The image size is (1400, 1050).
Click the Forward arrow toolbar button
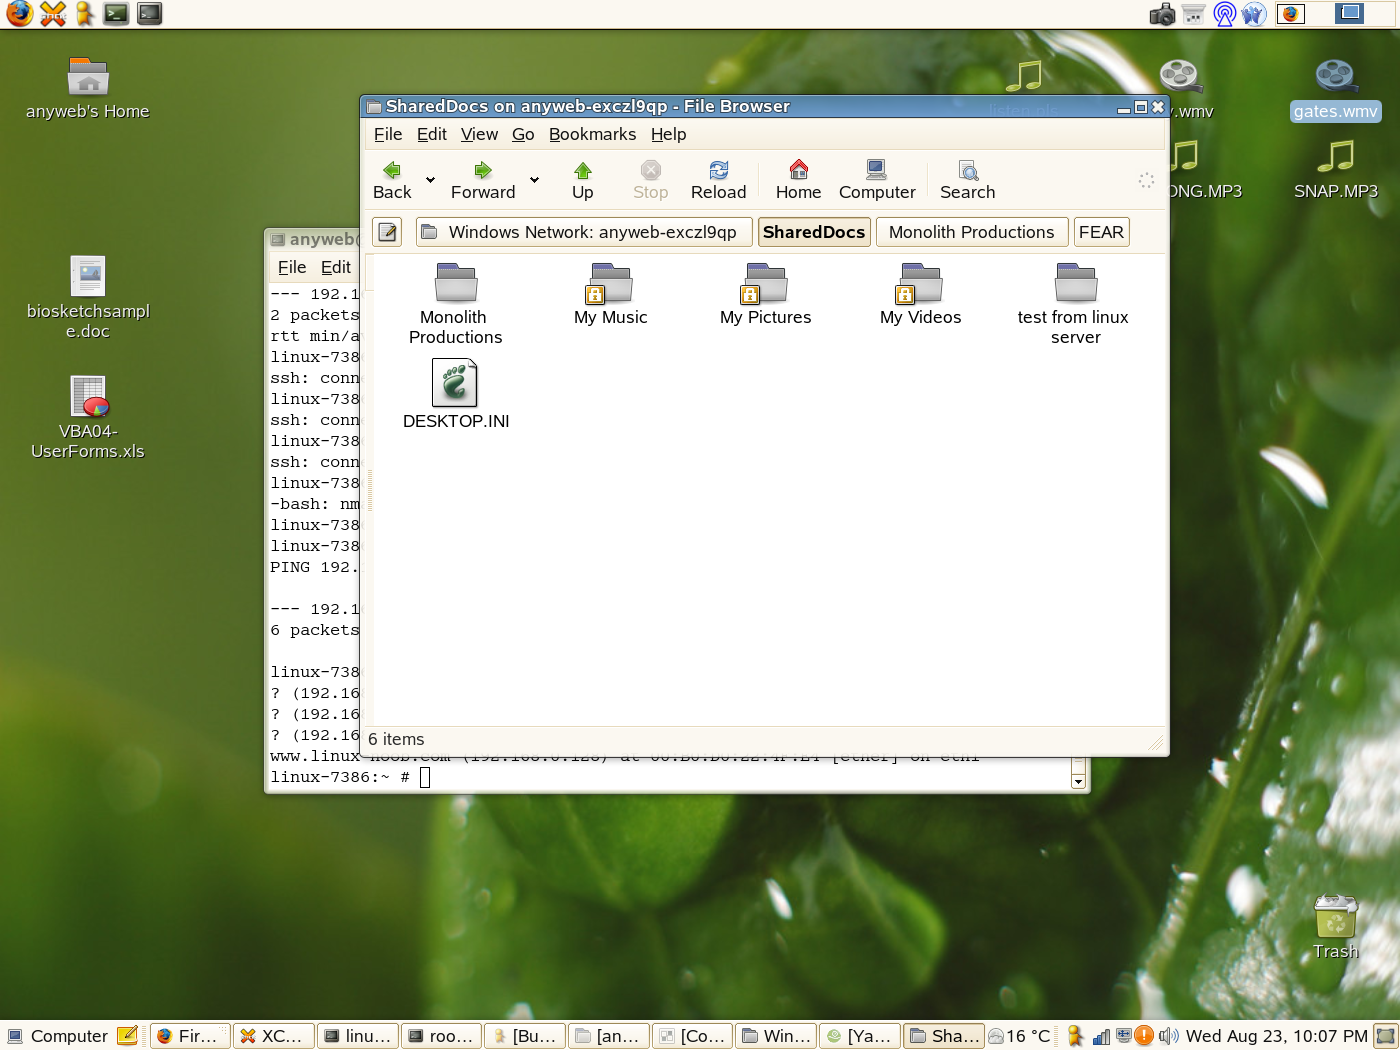pyautogui.click(x=483, y=180)
